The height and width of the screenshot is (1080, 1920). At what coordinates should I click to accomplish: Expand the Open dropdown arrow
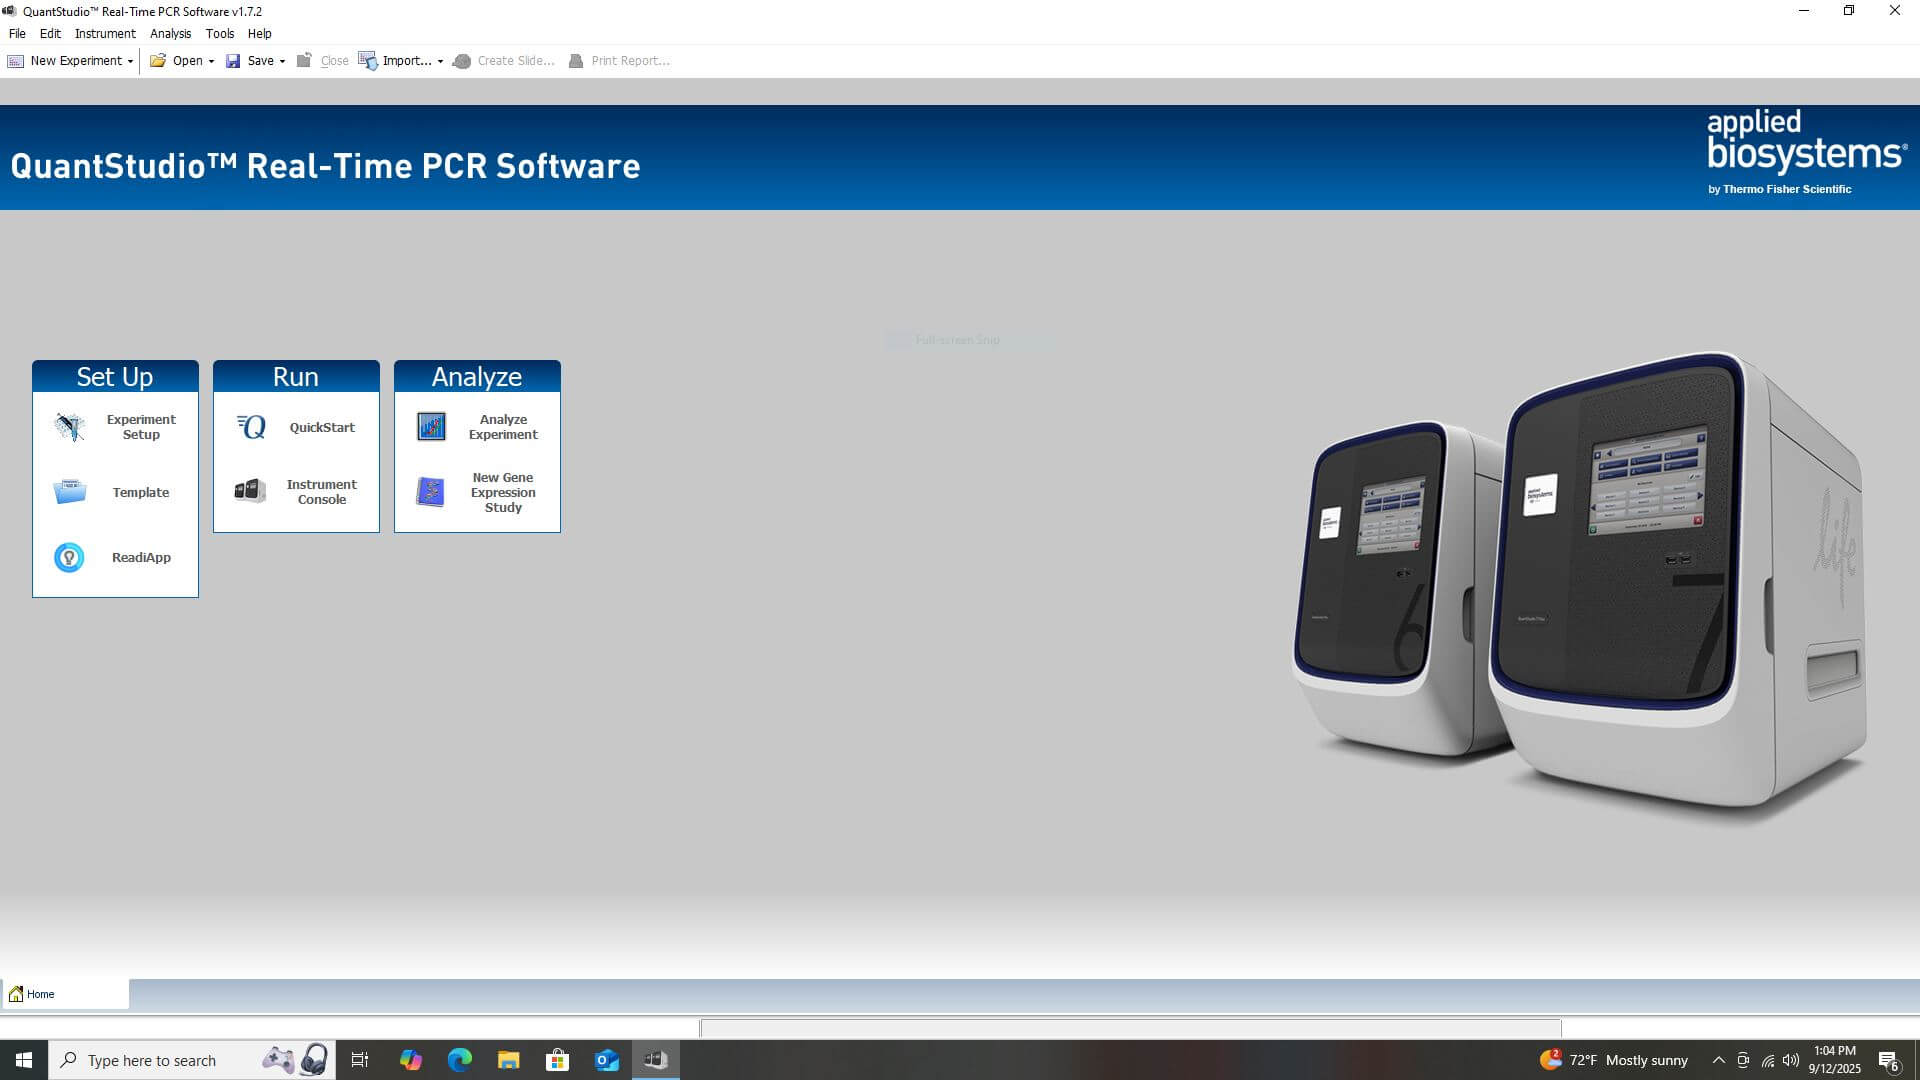click(211, 62)
